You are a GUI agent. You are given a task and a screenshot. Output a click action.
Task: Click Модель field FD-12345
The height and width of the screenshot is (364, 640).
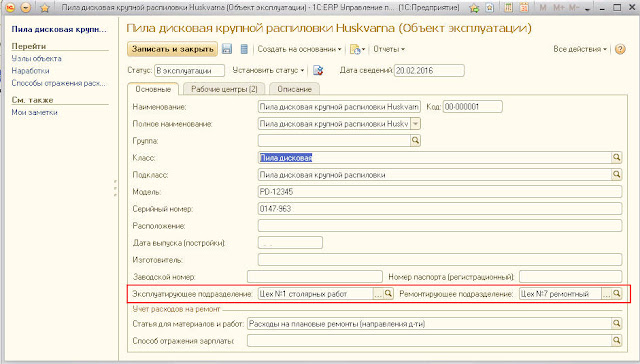[x=440, y=192]
